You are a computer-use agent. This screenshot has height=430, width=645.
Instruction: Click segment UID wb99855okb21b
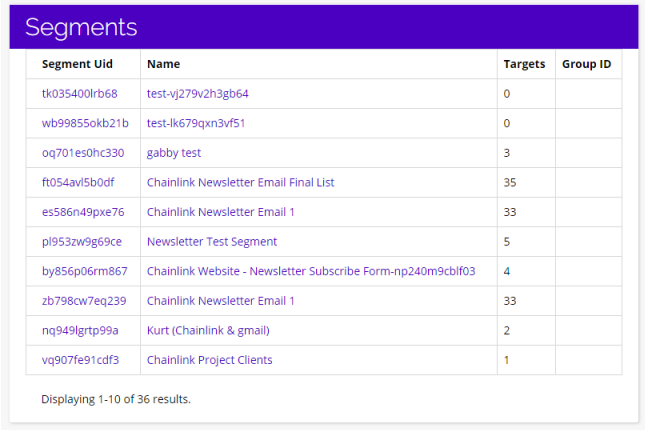[85, 123]
